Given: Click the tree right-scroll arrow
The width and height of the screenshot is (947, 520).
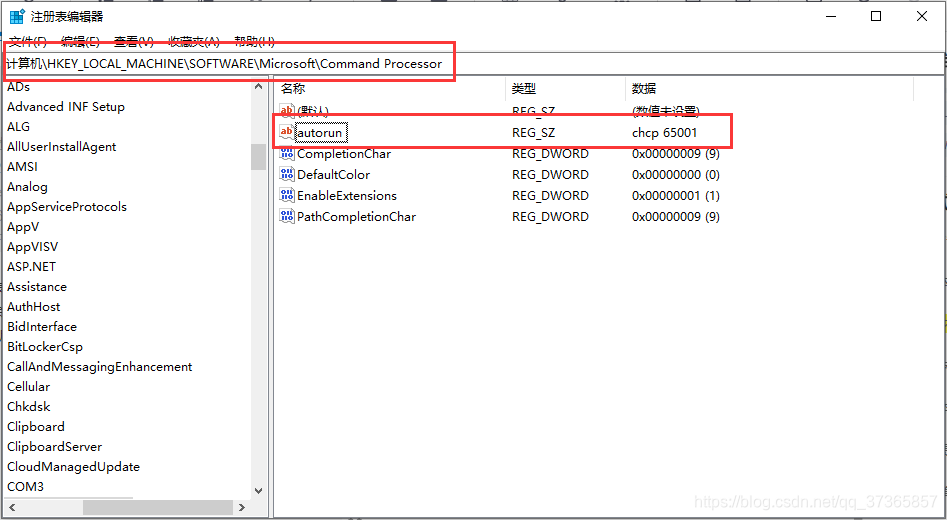Looking at the screenshot, I should [x=242, y=507].
